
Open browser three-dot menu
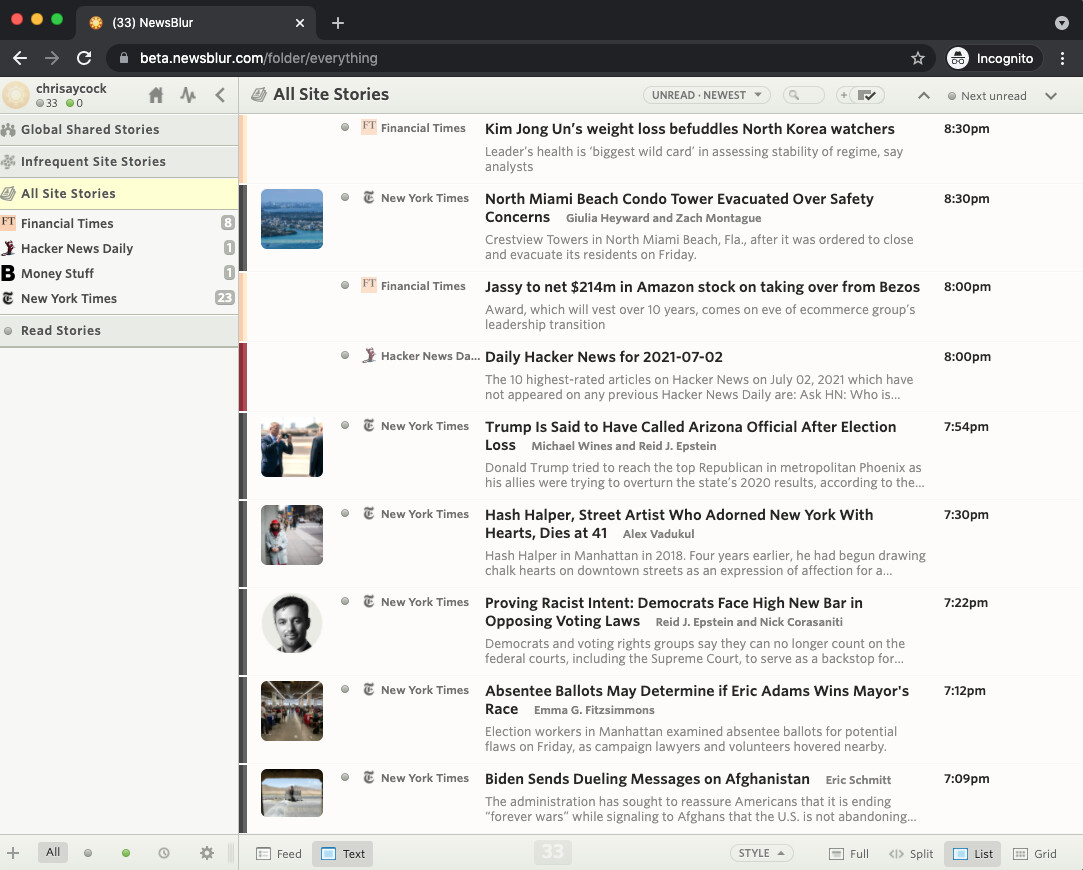(x=1062, y=58)
